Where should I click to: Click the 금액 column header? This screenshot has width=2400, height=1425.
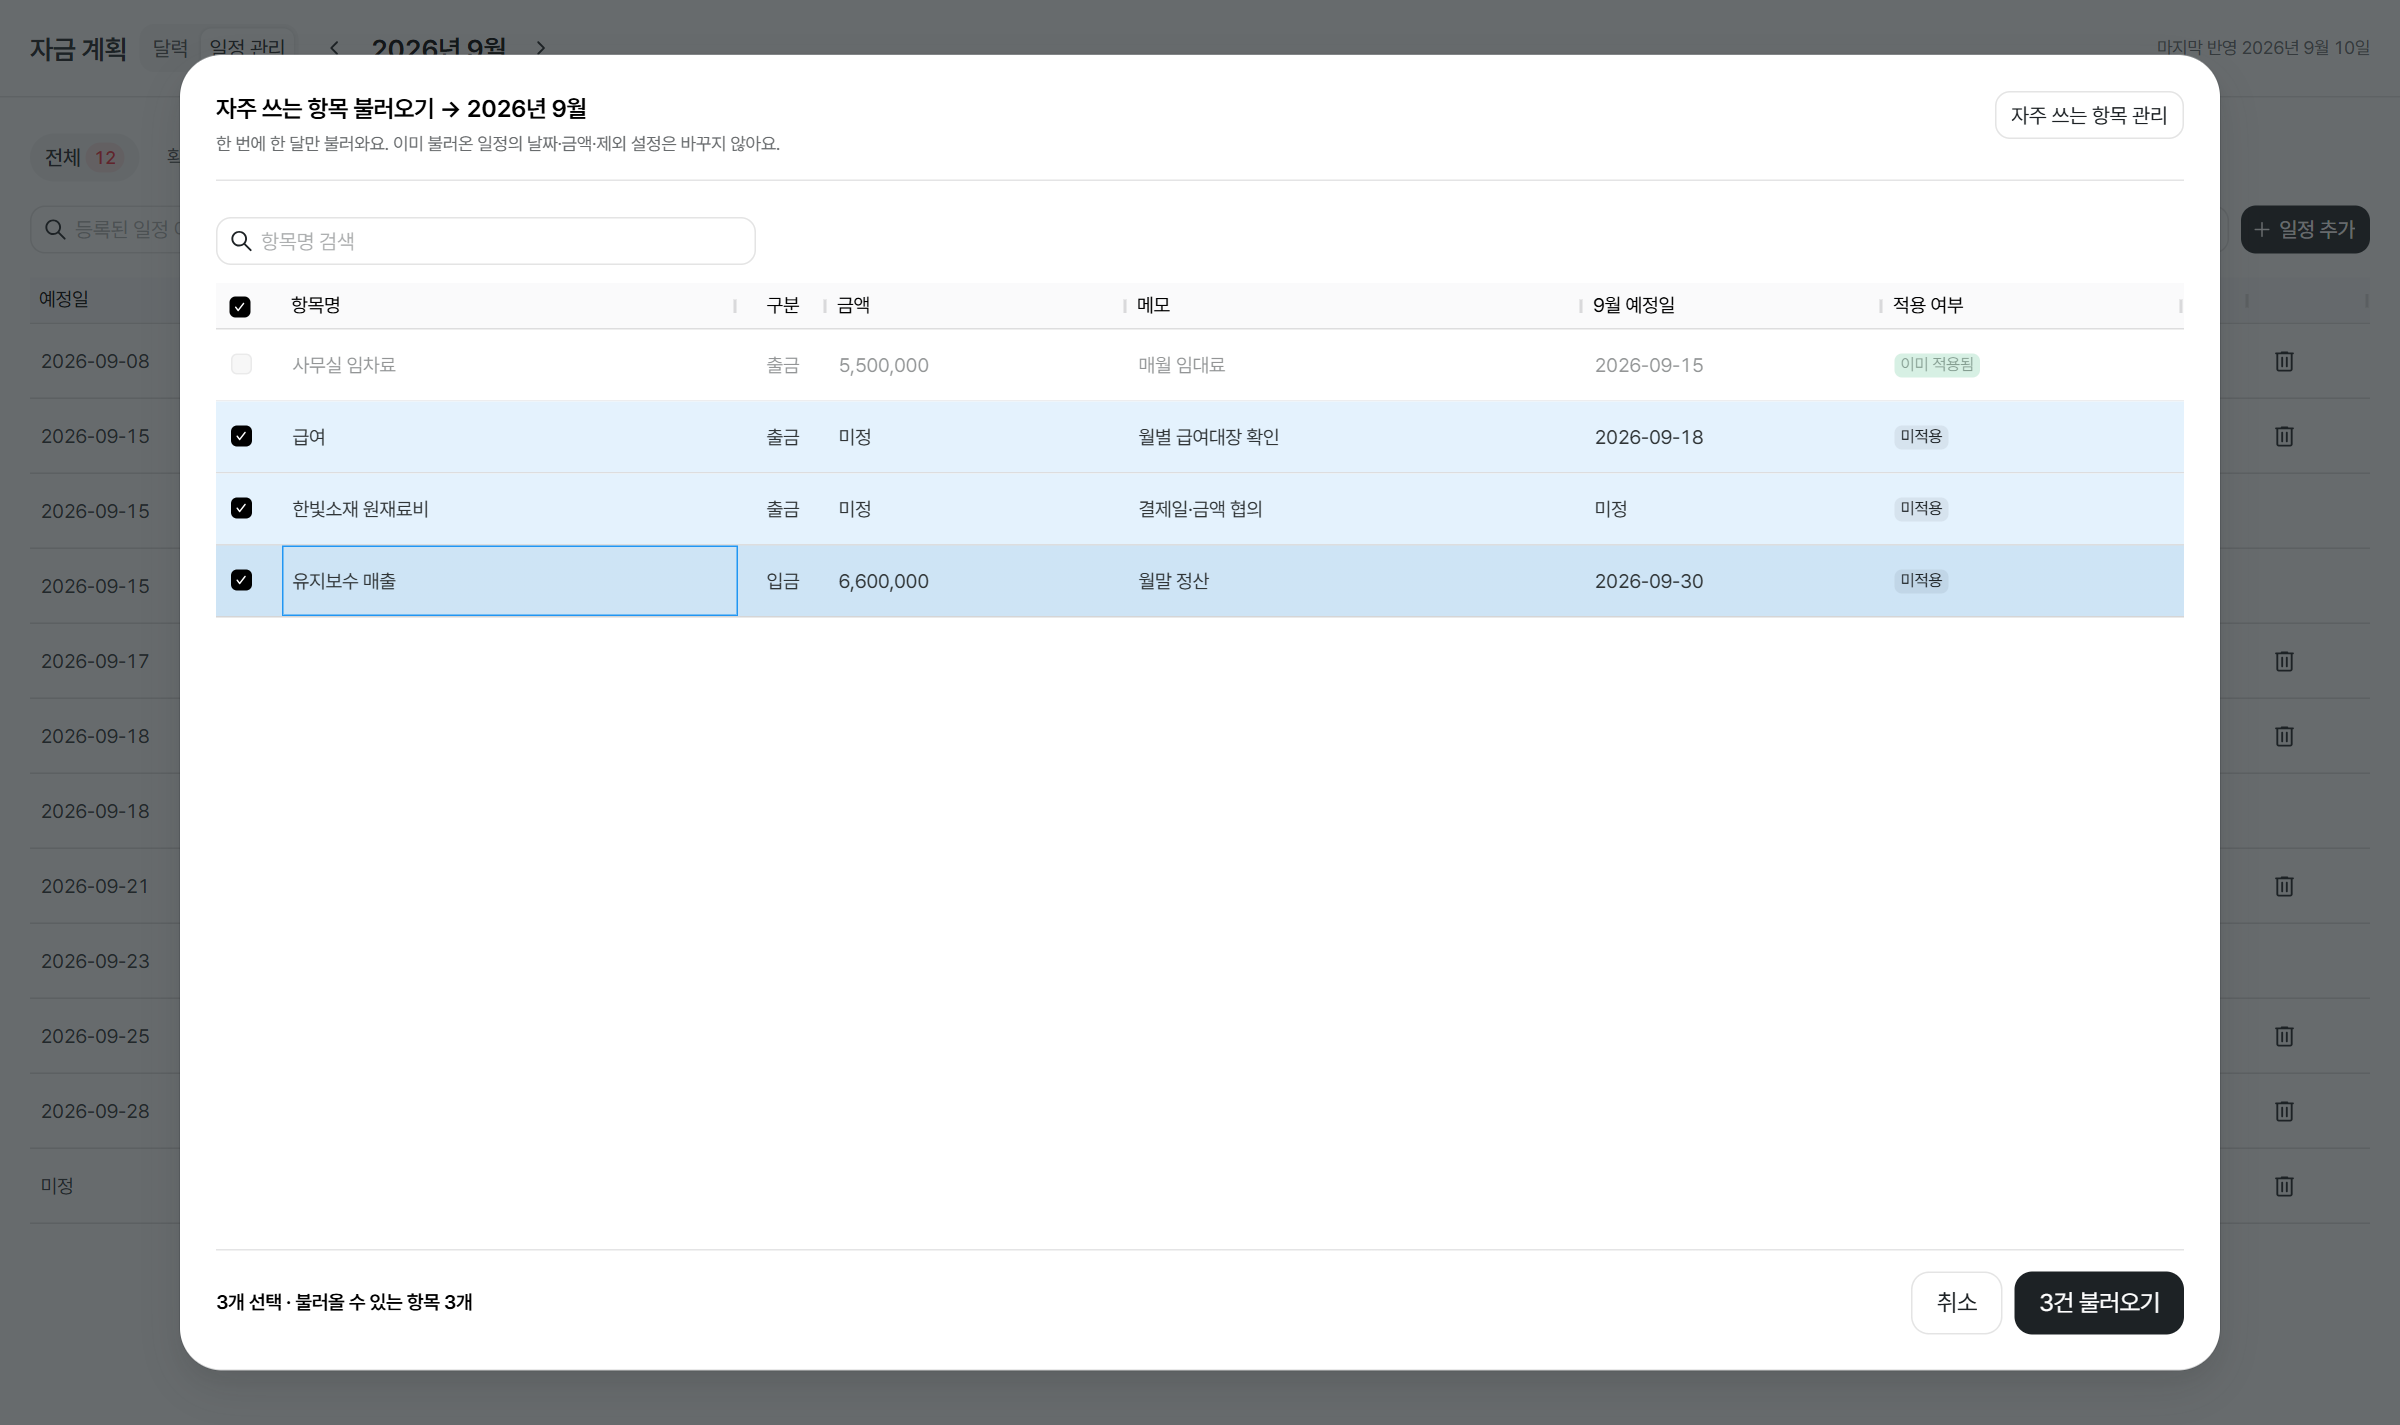pos(853,305)
